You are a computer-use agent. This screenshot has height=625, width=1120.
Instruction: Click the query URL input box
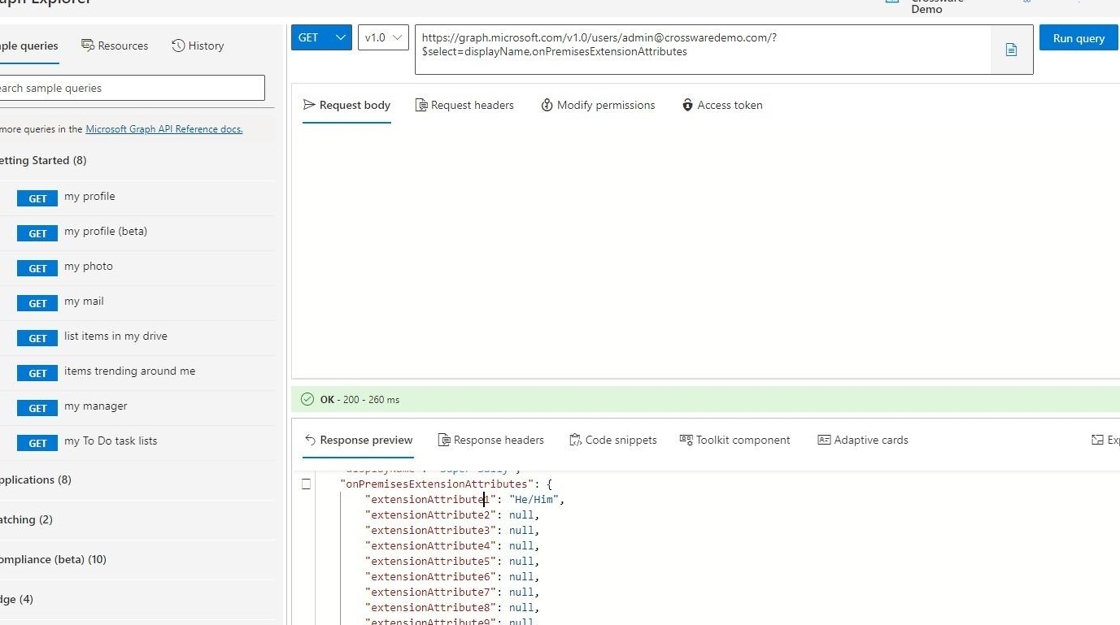tap(703, 49)
